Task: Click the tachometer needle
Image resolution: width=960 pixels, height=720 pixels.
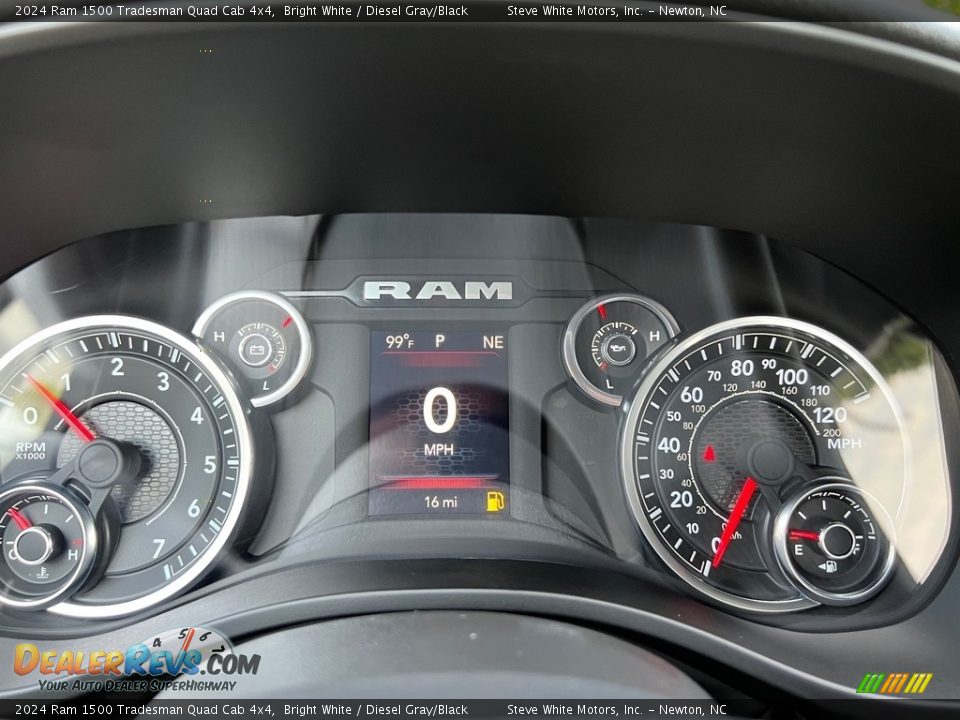Action: [61, 408]
